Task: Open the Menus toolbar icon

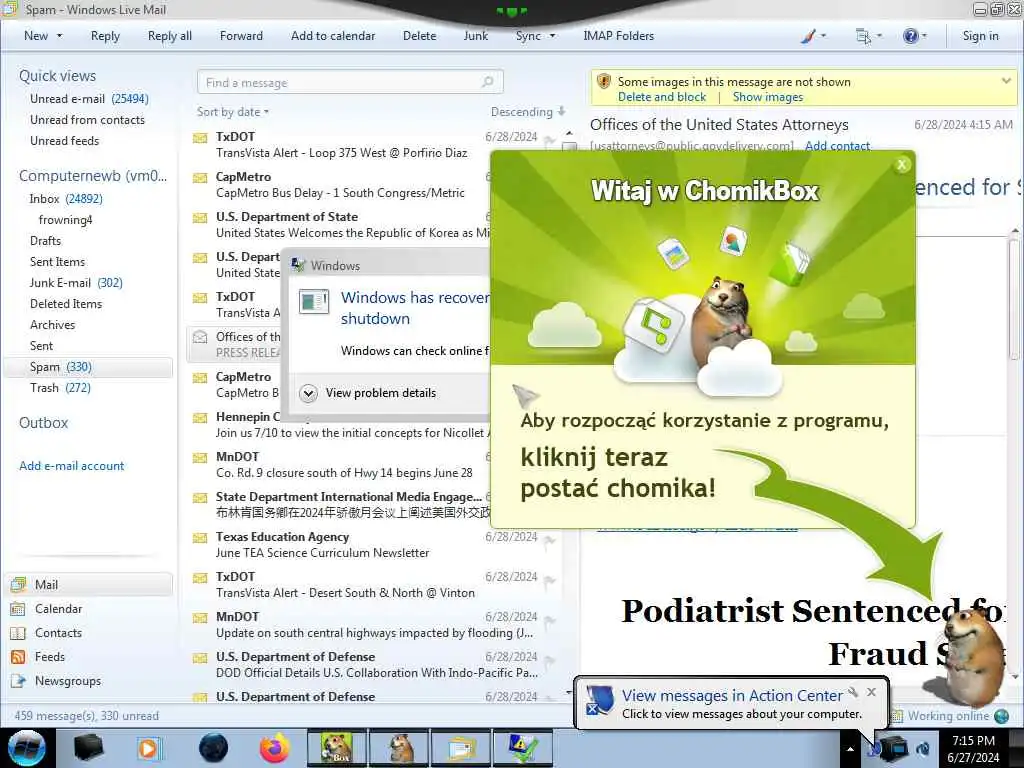Action: coord(863,36)
